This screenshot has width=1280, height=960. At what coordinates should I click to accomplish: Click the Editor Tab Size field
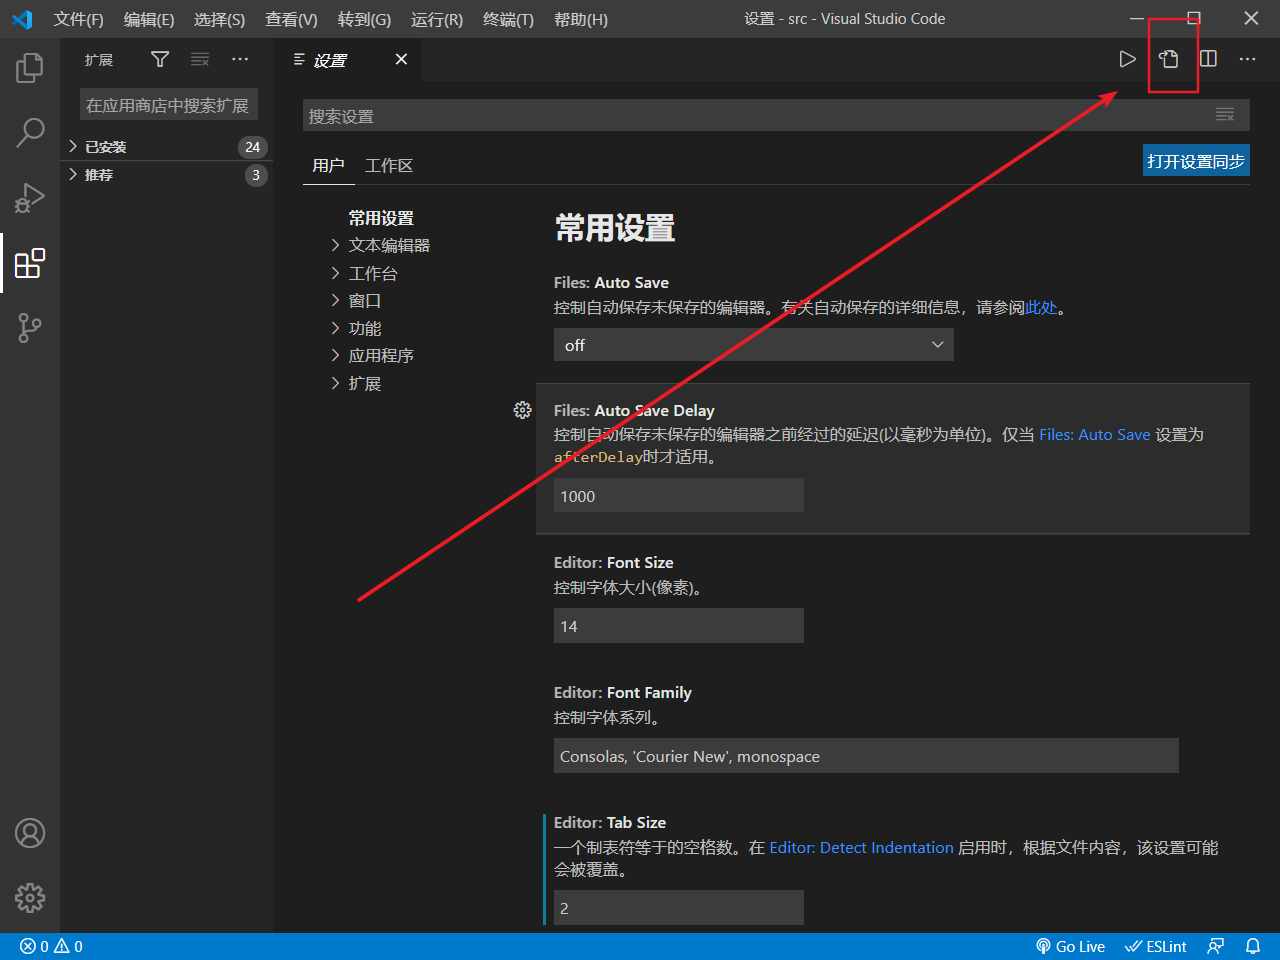click(x=679, y=907)
